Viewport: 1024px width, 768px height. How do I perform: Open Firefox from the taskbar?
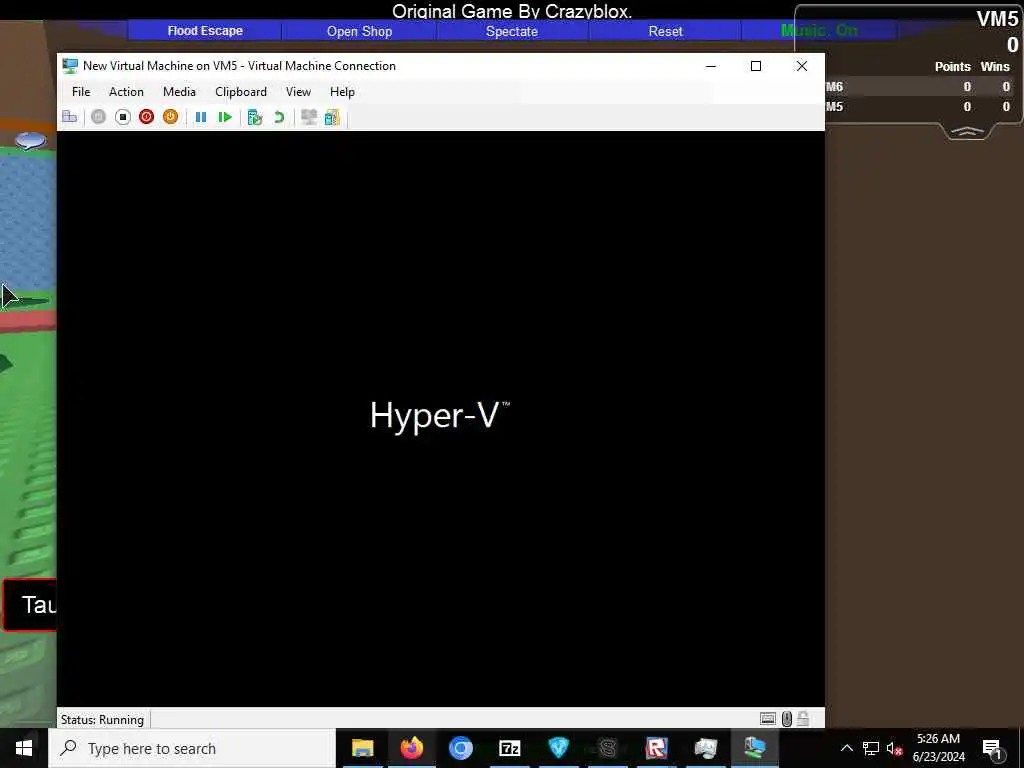pos(411,748)
